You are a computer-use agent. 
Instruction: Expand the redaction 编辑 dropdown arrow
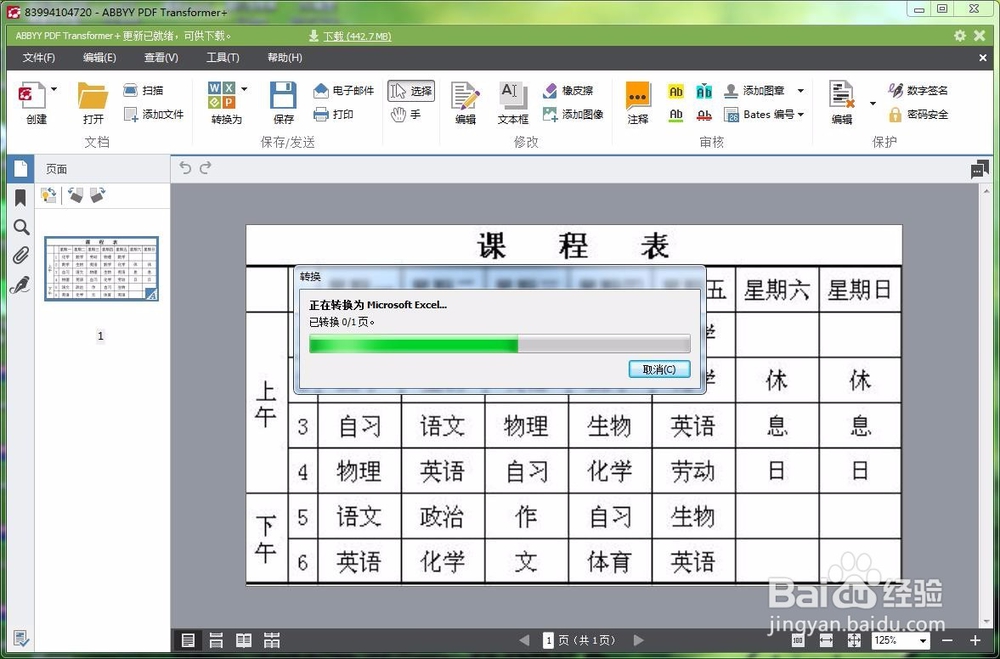[x=872, y=103]
